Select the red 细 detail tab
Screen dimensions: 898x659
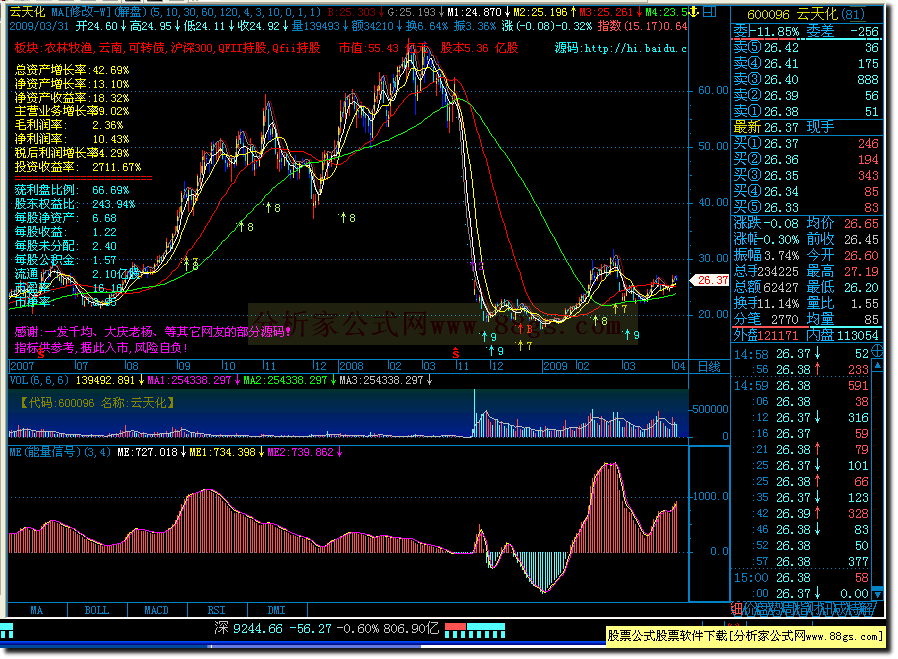point(737,610)
